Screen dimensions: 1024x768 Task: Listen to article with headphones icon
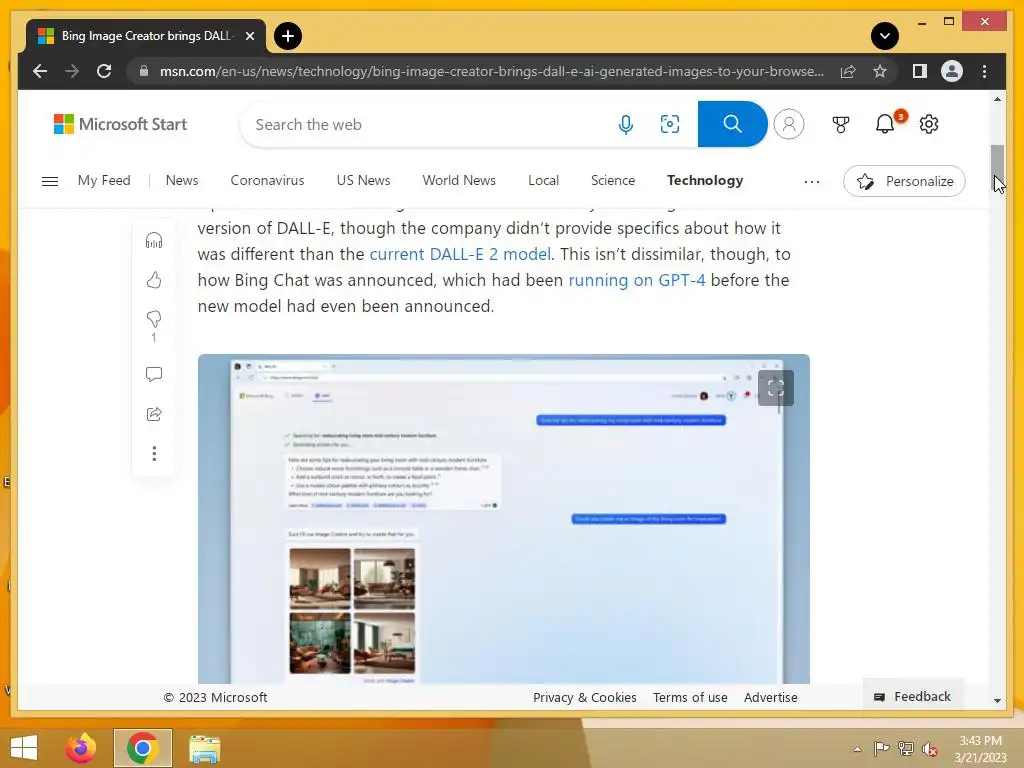[154, 240]
